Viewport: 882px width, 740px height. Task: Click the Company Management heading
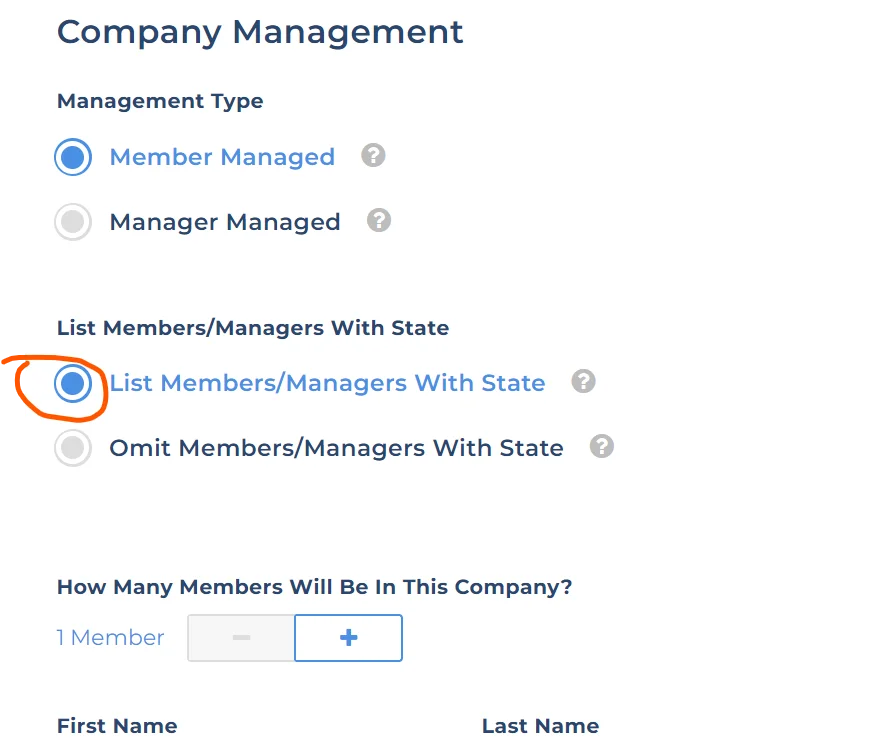260,32
